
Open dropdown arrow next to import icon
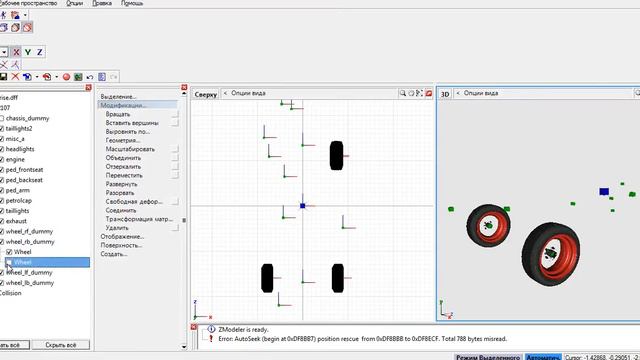pos(37,77)
